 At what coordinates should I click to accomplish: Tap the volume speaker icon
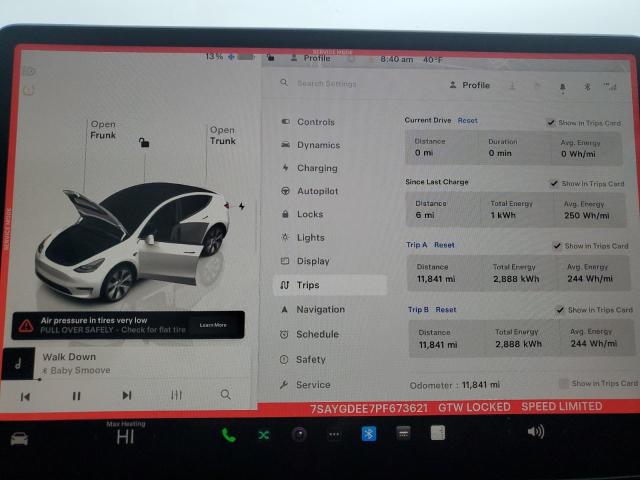click(536, 431)
